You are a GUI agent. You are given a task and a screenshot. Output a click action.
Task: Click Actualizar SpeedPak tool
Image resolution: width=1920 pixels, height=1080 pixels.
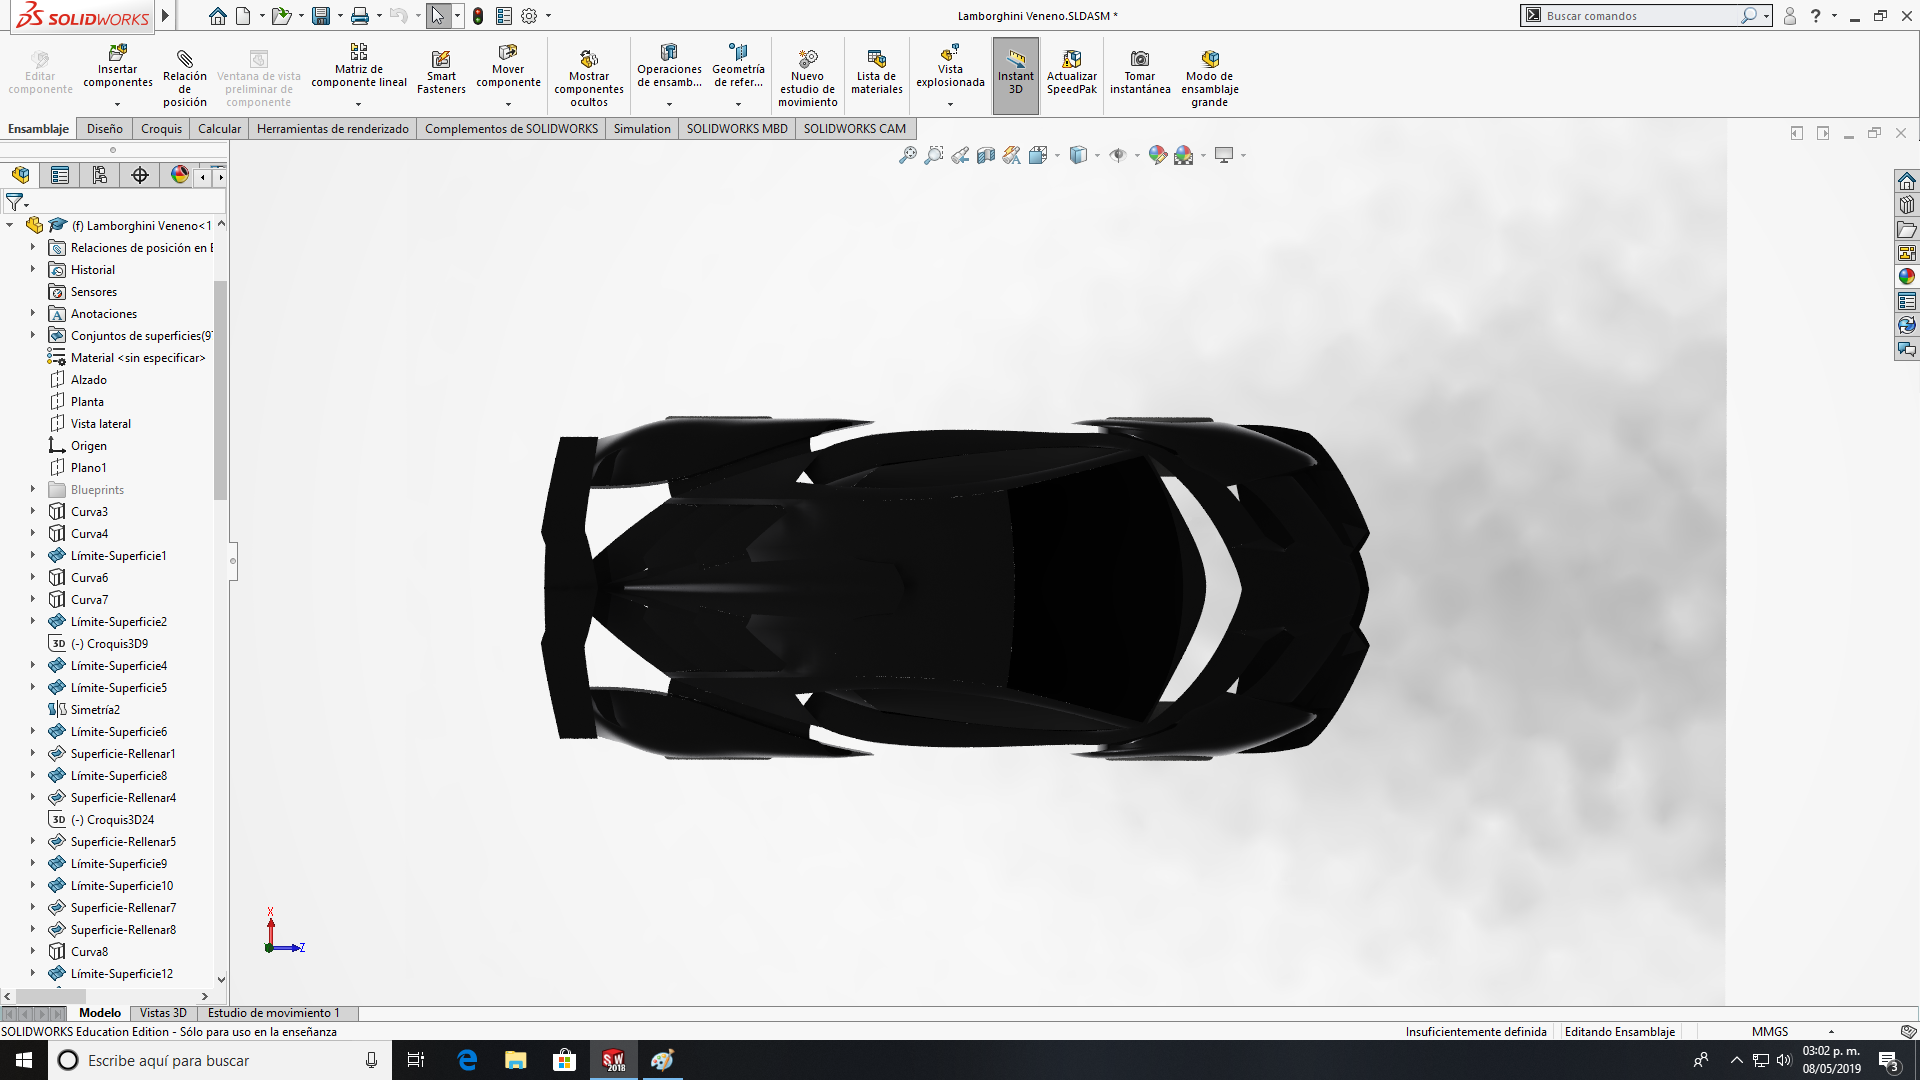pyautogui.click(x=1072, y=72)
